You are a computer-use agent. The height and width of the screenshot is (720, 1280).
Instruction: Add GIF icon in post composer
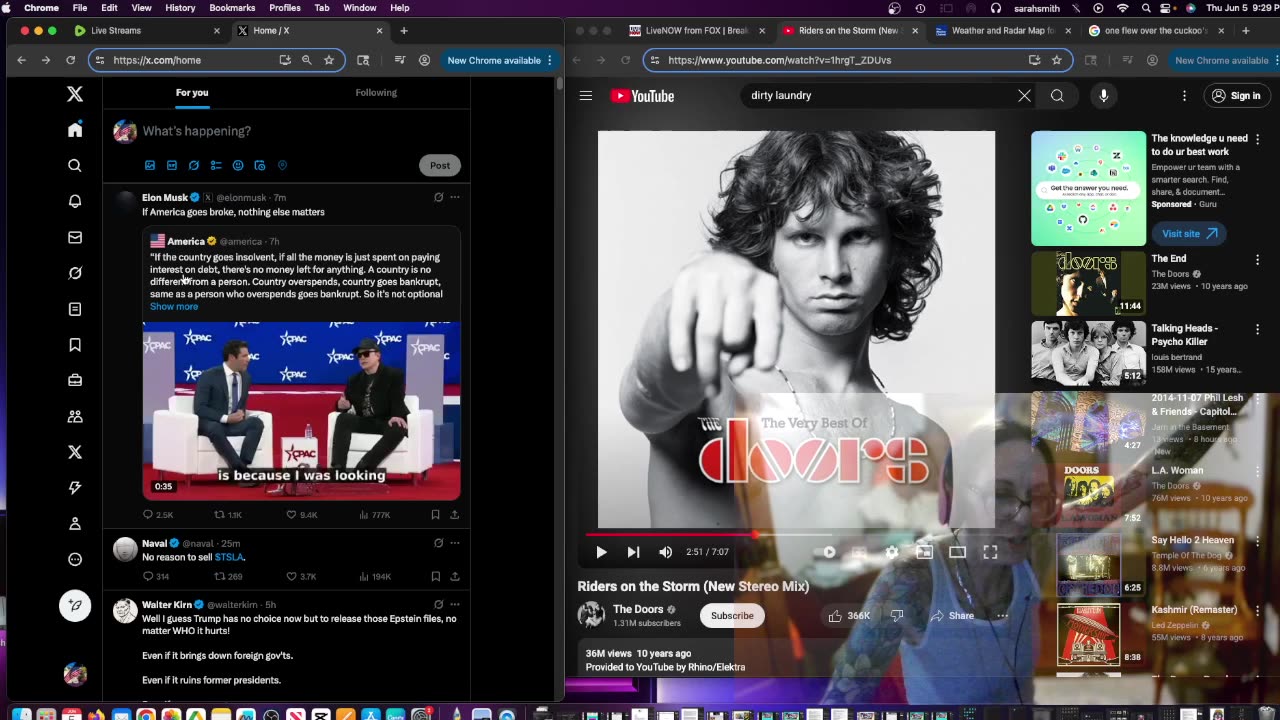172,165
